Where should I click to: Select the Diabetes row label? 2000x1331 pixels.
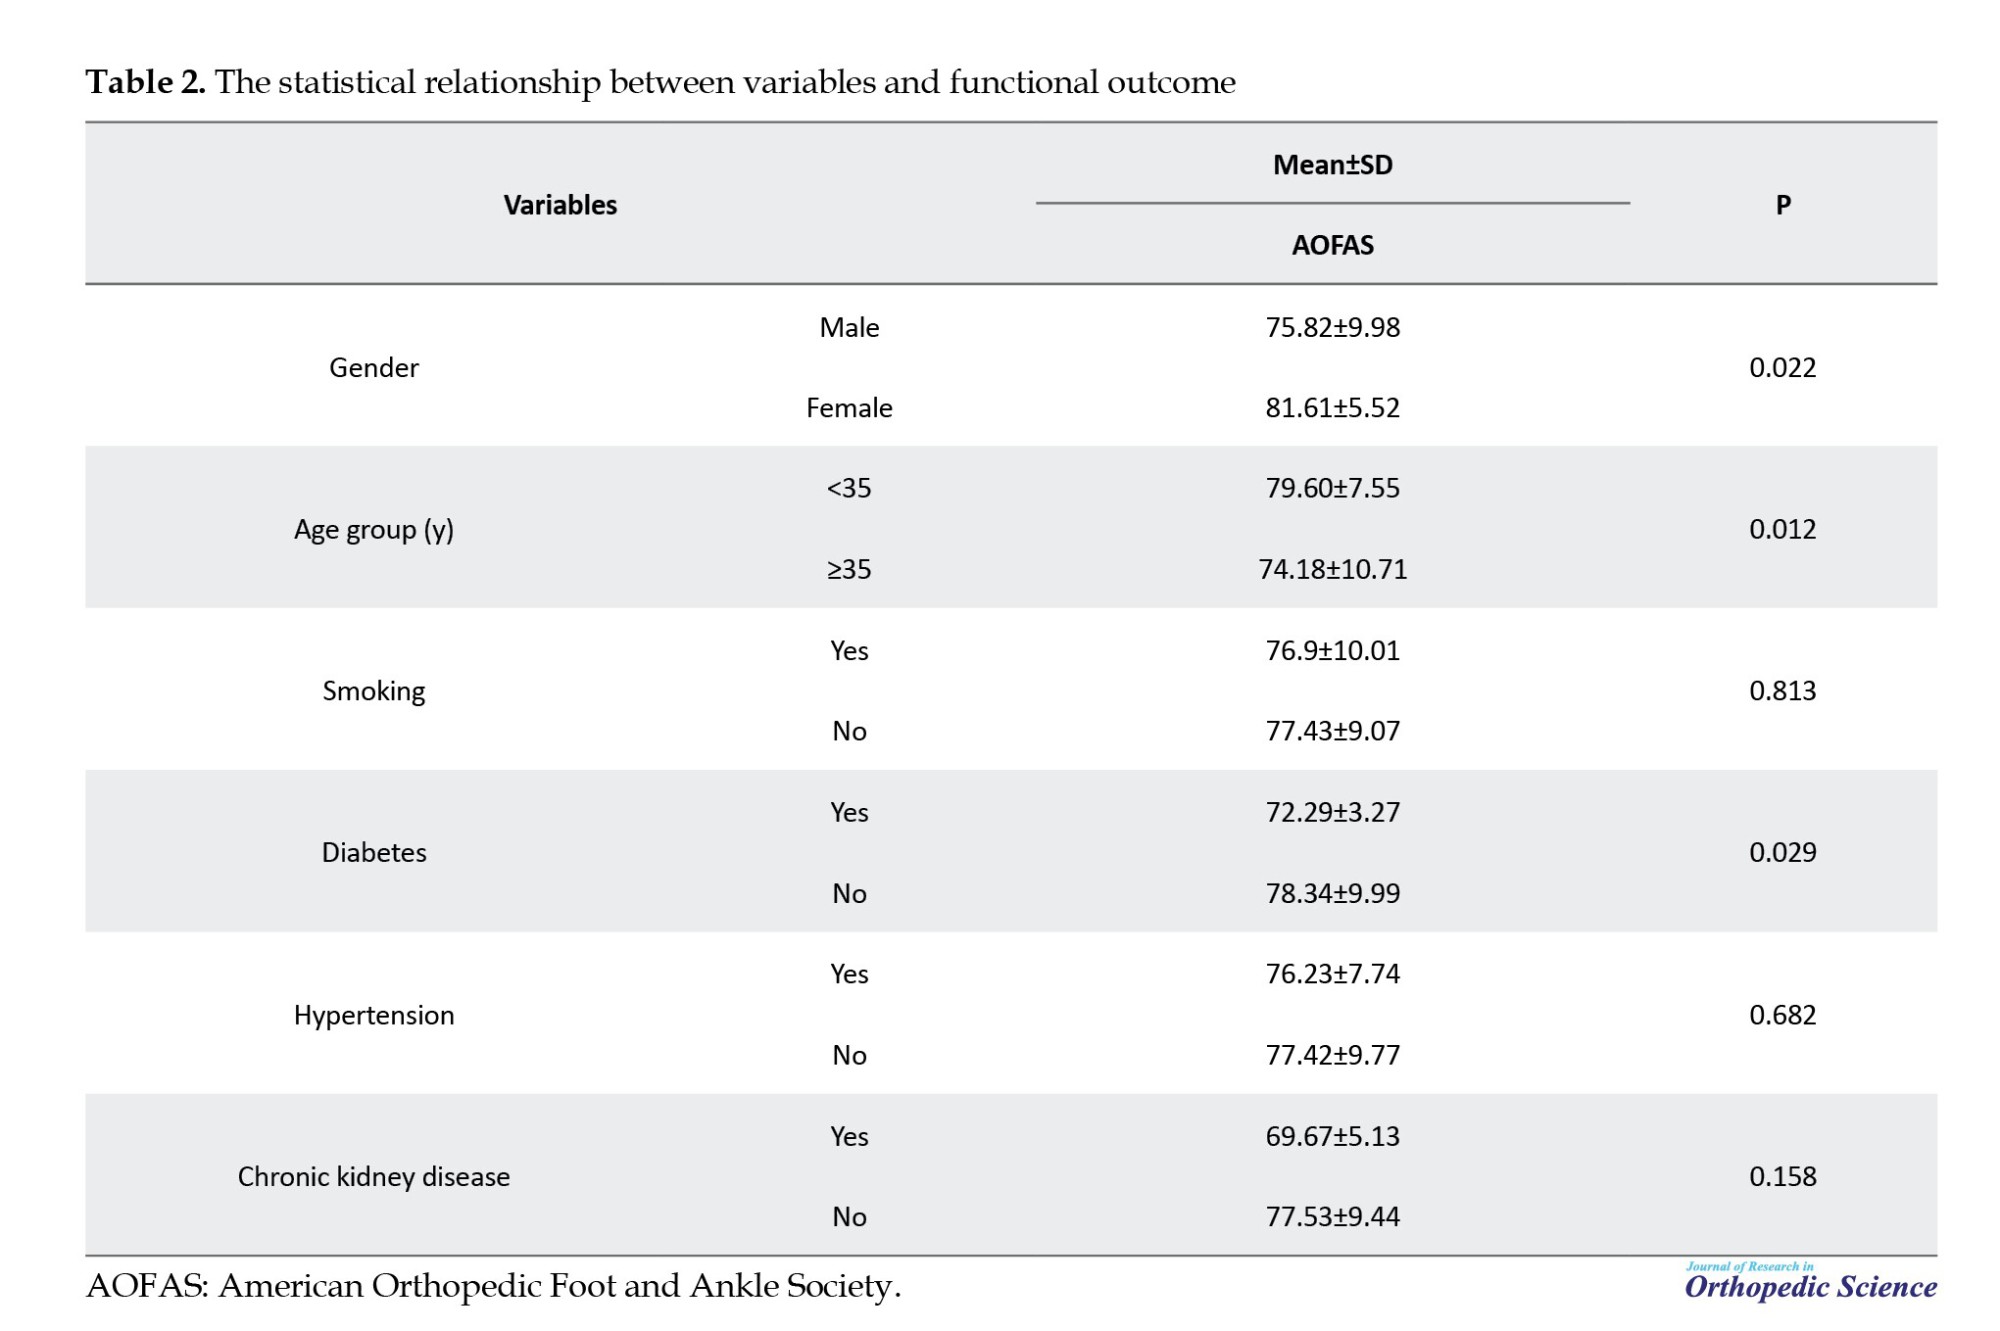(374, 853)
